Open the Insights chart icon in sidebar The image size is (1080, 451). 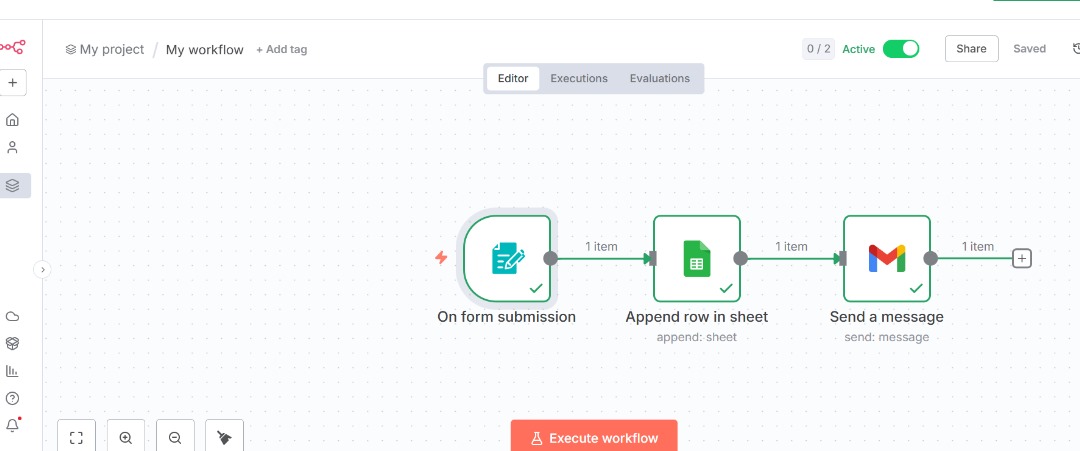(x=13, y=371)
